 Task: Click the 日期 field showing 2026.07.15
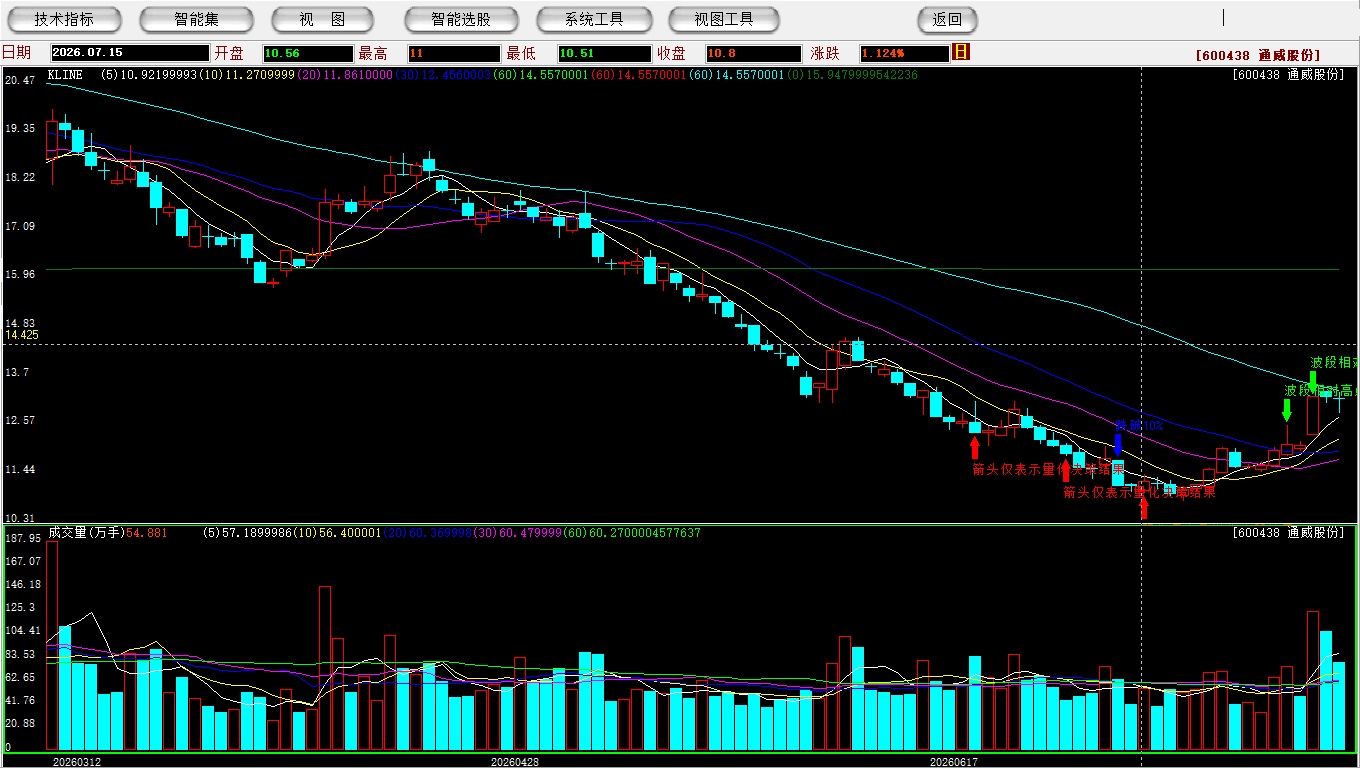click(130, 53)
